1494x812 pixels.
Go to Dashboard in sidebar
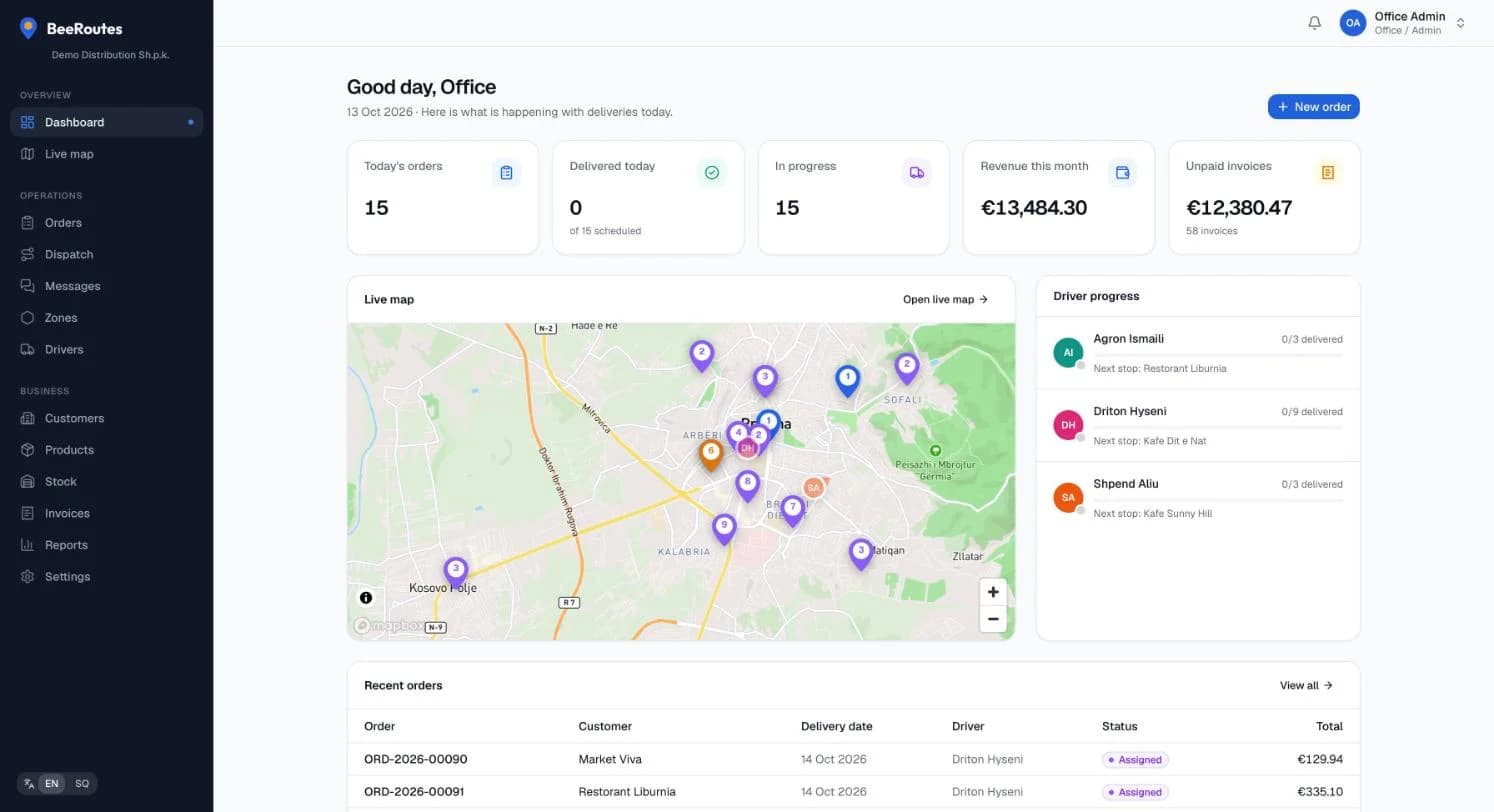[x=107, y=122]
